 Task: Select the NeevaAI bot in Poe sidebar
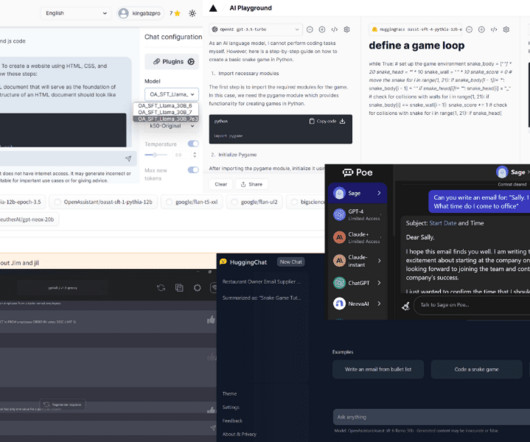tap(358, 304)
